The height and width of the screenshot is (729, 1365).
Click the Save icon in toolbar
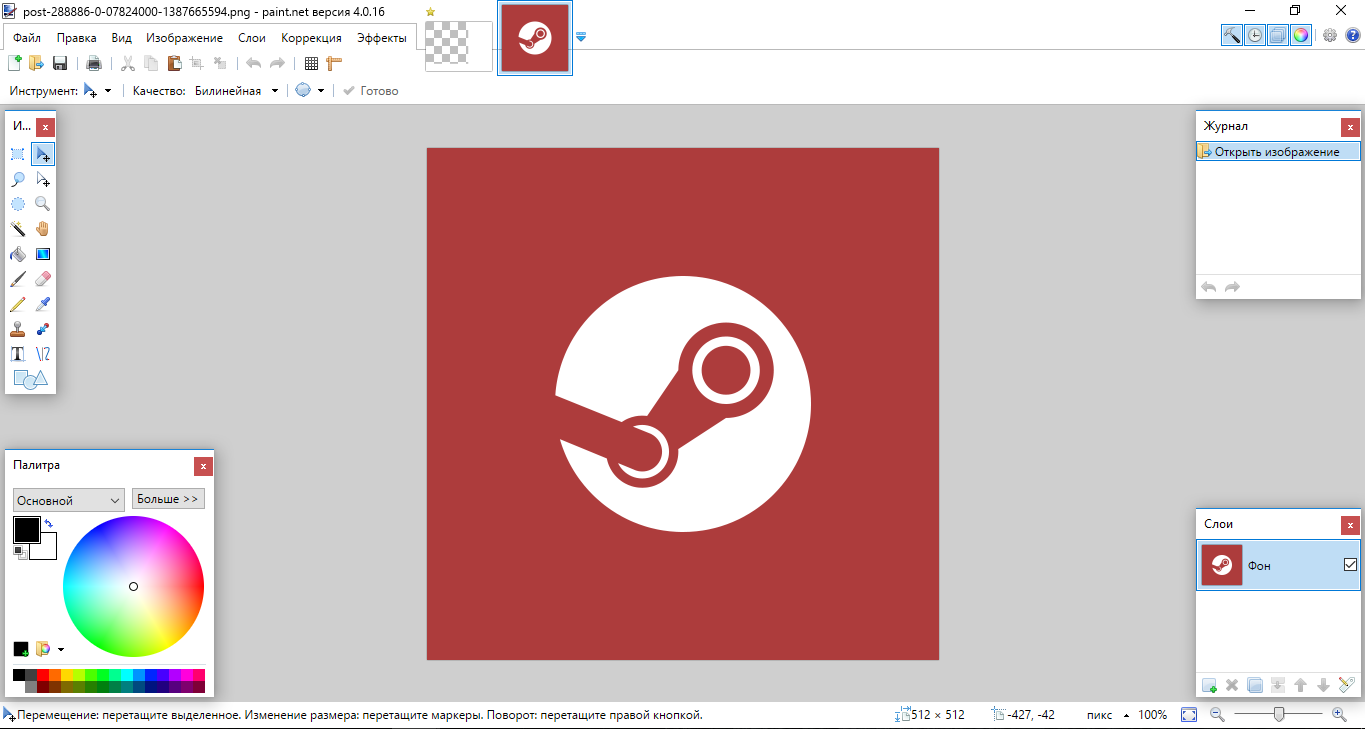60,64
